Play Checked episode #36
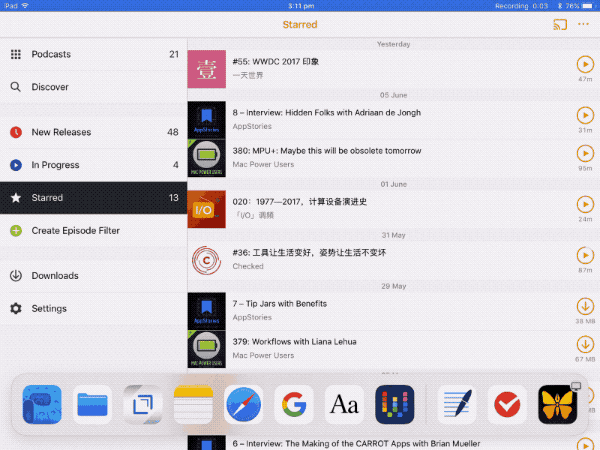Screen dimensions: 600x450 point(585,255)
